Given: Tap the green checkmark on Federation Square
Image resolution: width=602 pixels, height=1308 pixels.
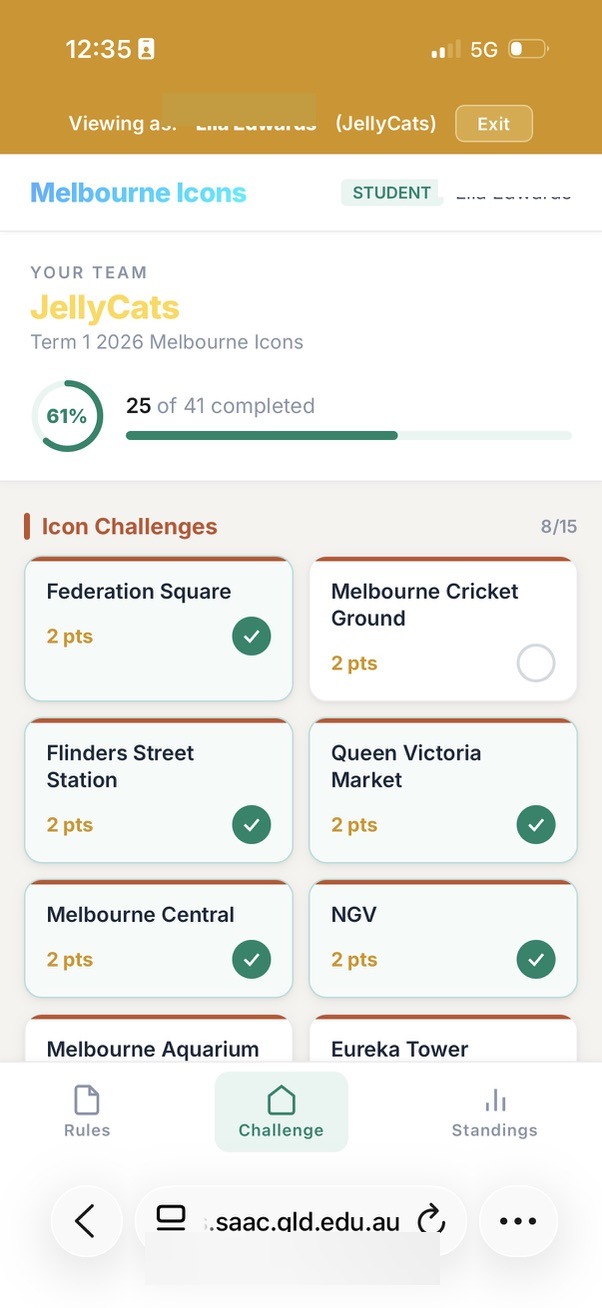Looking at the screenshot, I should (251, 636).
